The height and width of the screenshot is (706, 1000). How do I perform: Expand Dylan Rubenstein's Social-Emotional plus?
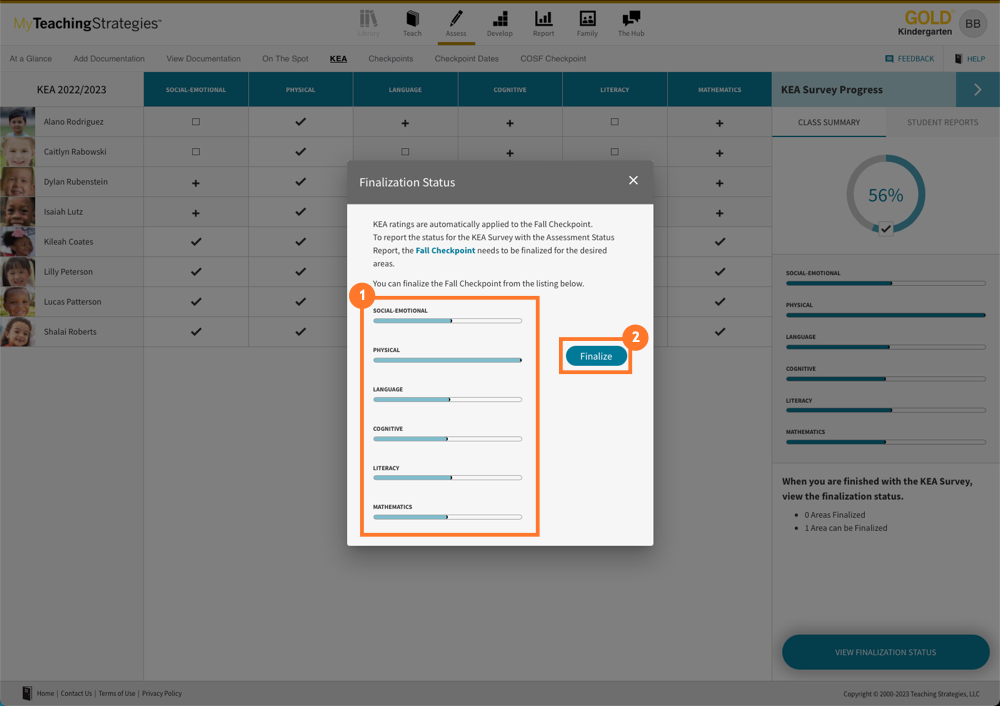[x=196, y=183]
